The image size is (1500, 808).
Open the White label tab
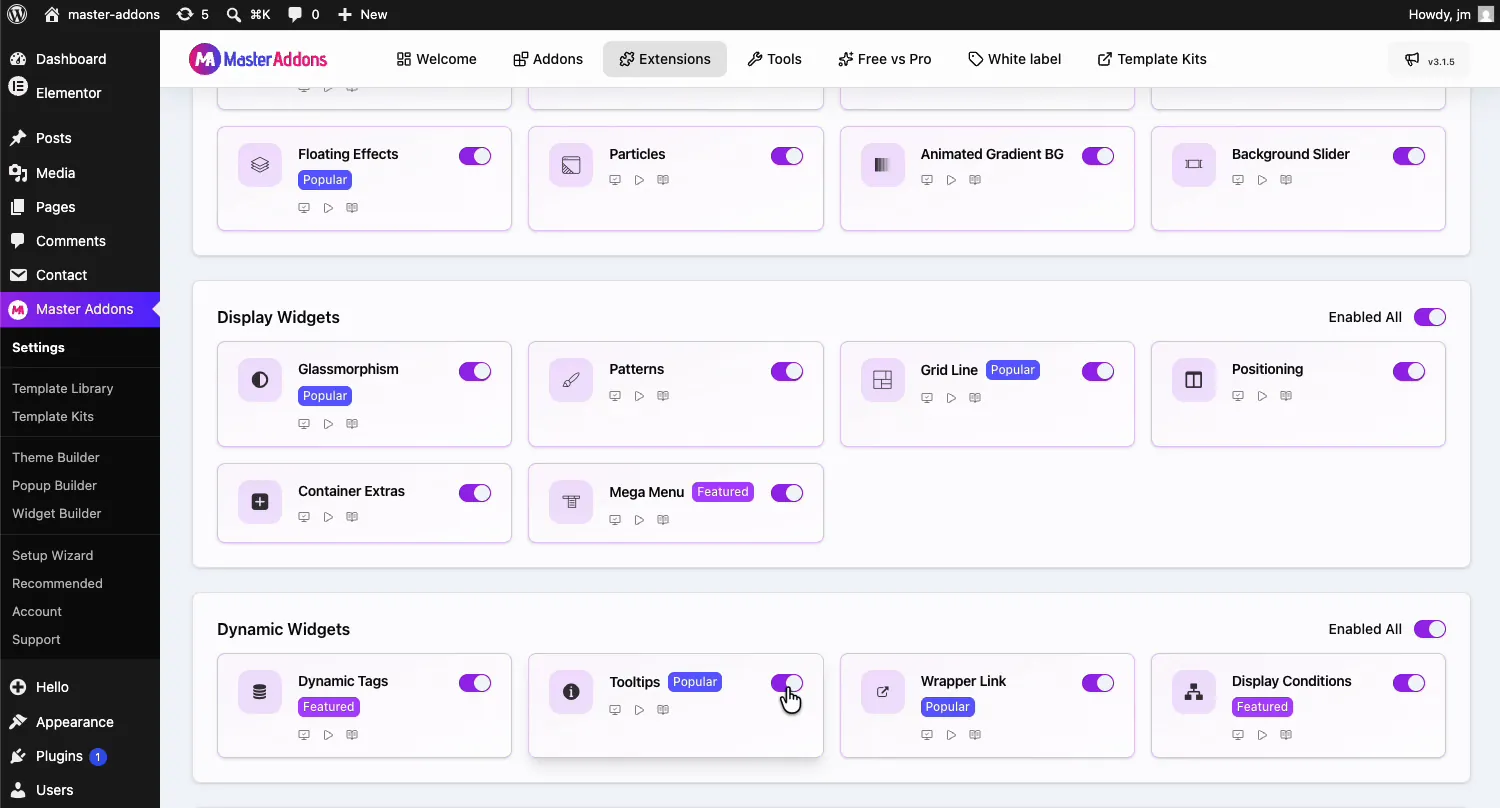point(1015,59)
